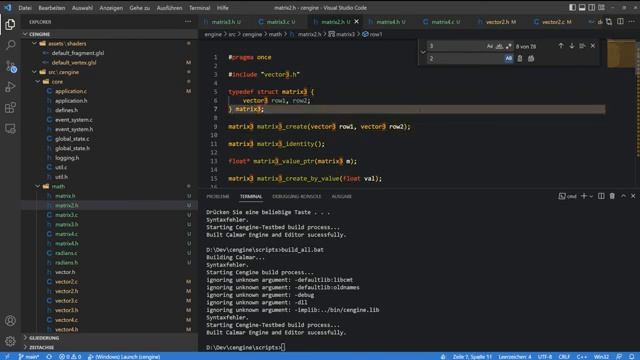
Task: Open customize layout icon in title bar
Action: point(601,7)
